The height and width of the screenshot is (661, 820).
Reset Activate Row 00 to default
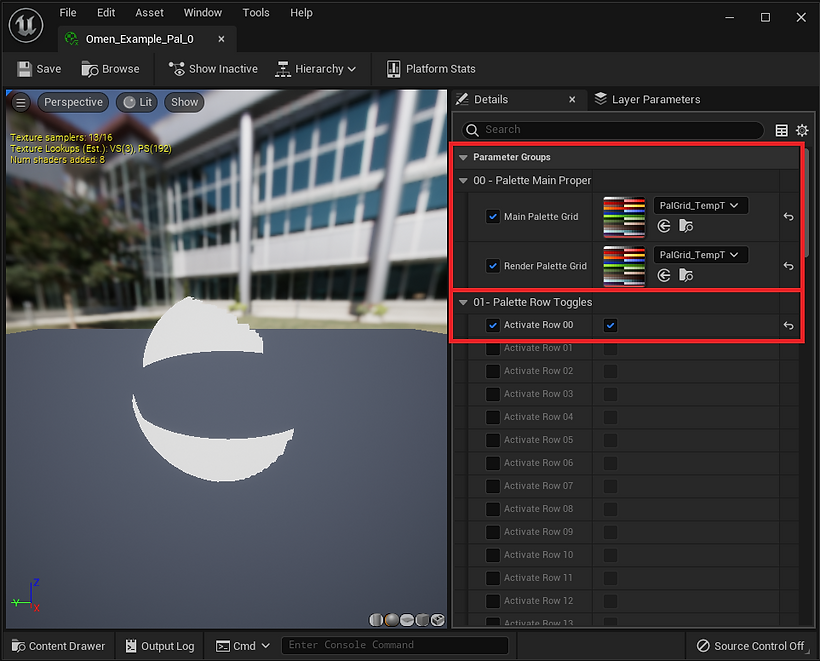point(789,325)
